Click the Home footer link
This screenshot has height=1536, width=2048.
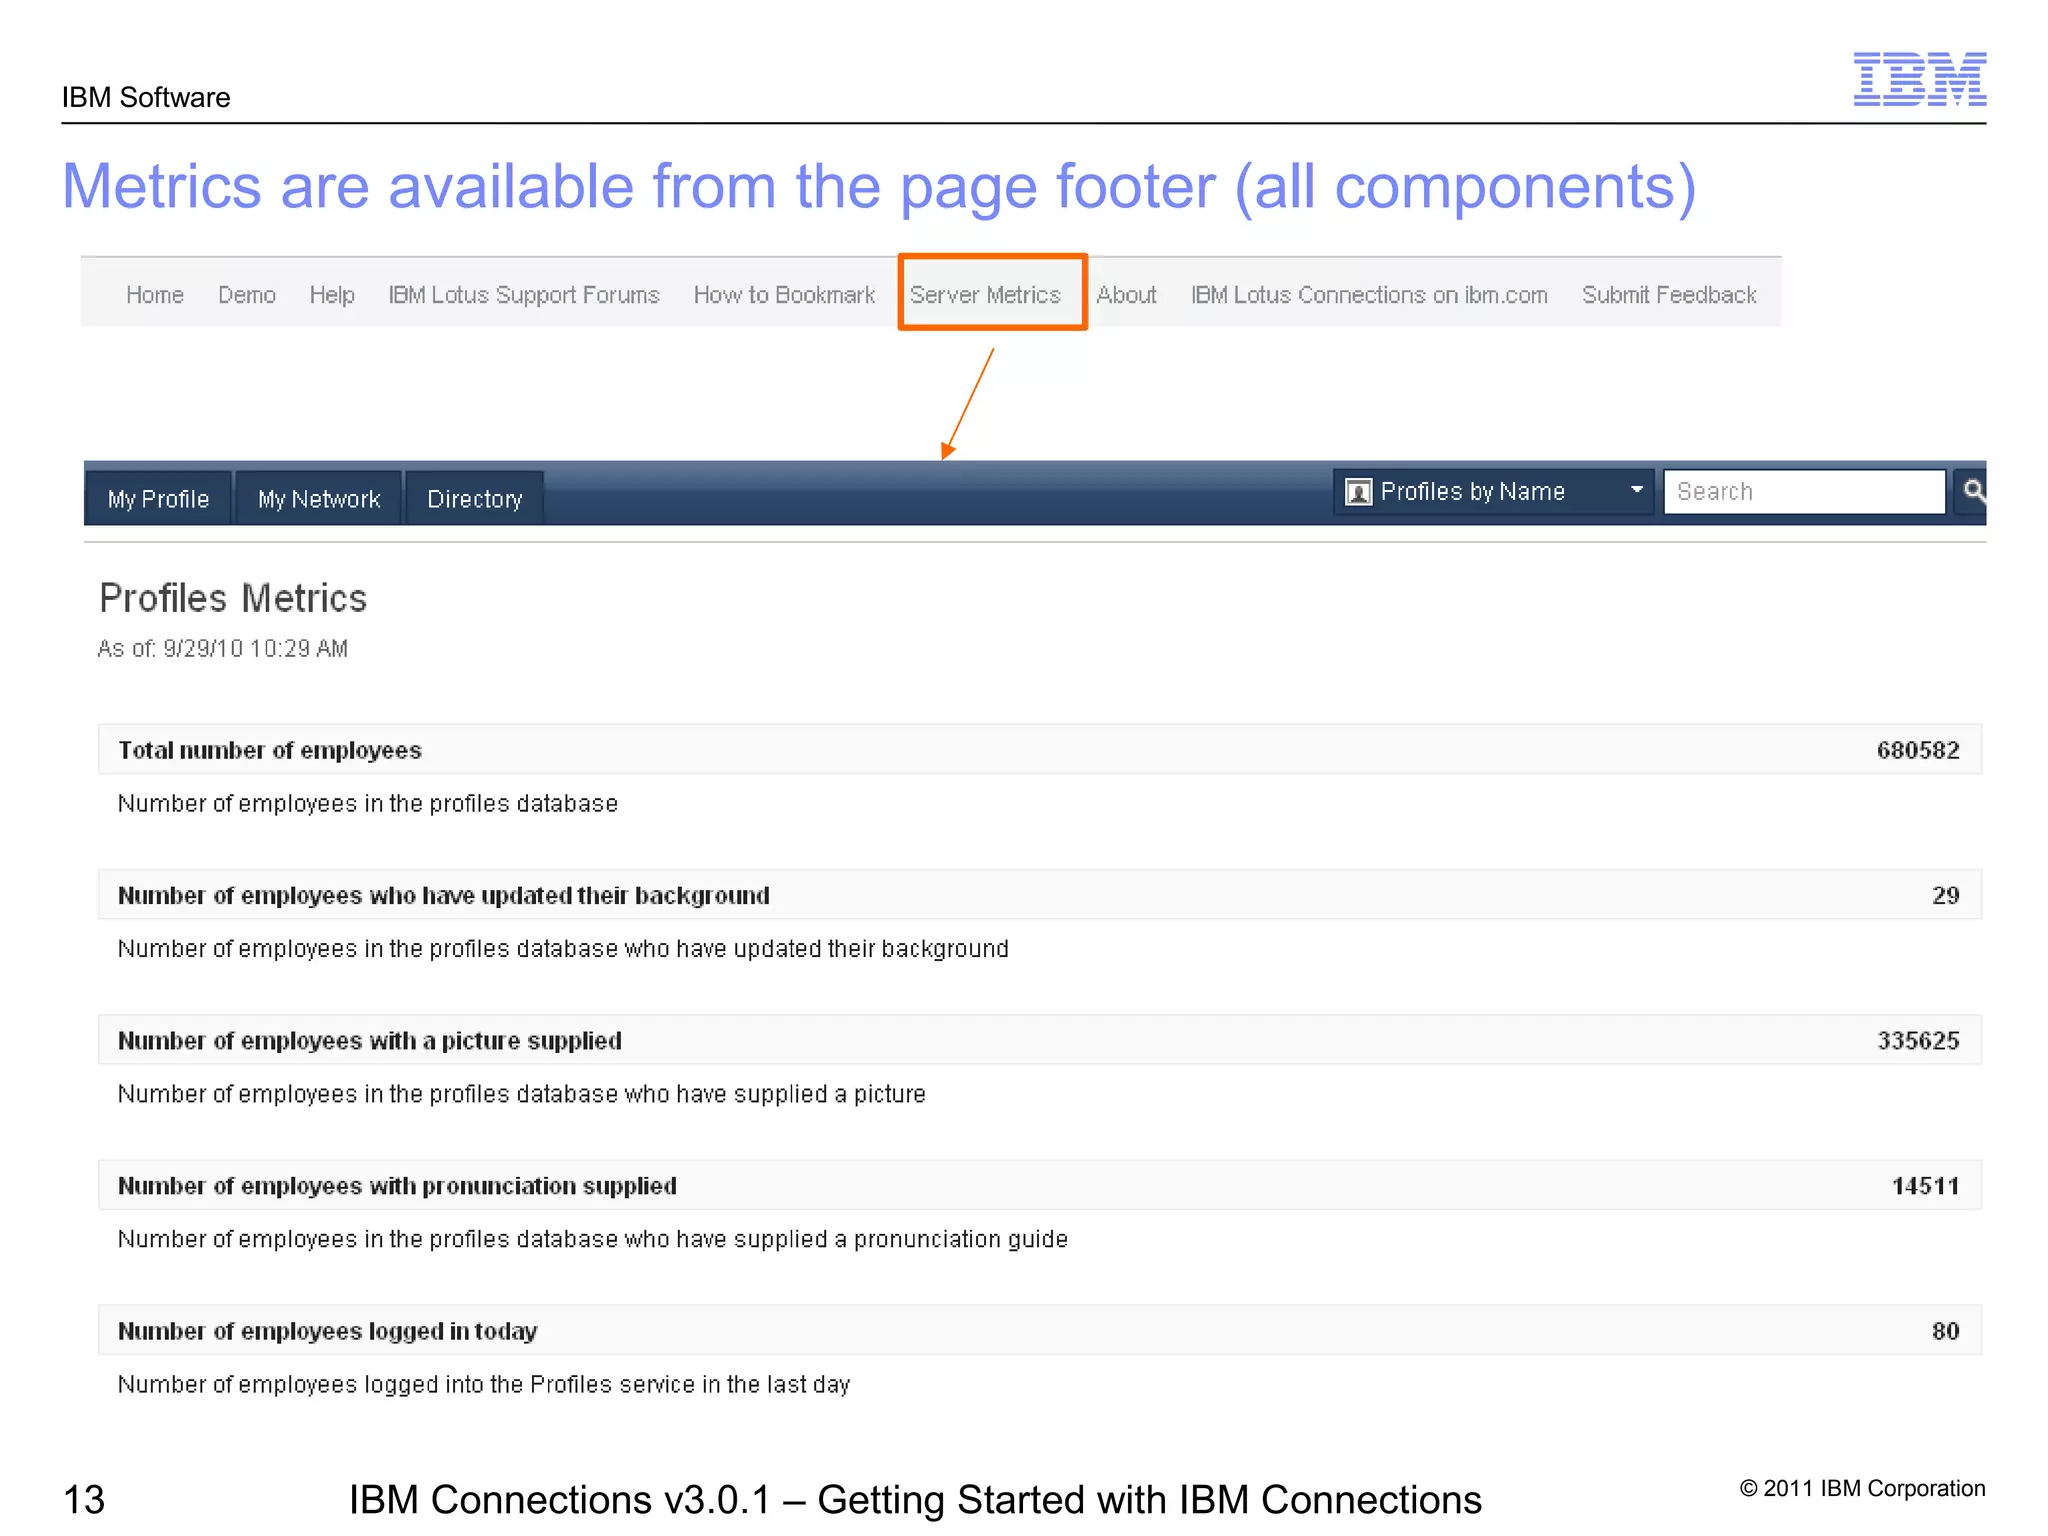point(155,295)
